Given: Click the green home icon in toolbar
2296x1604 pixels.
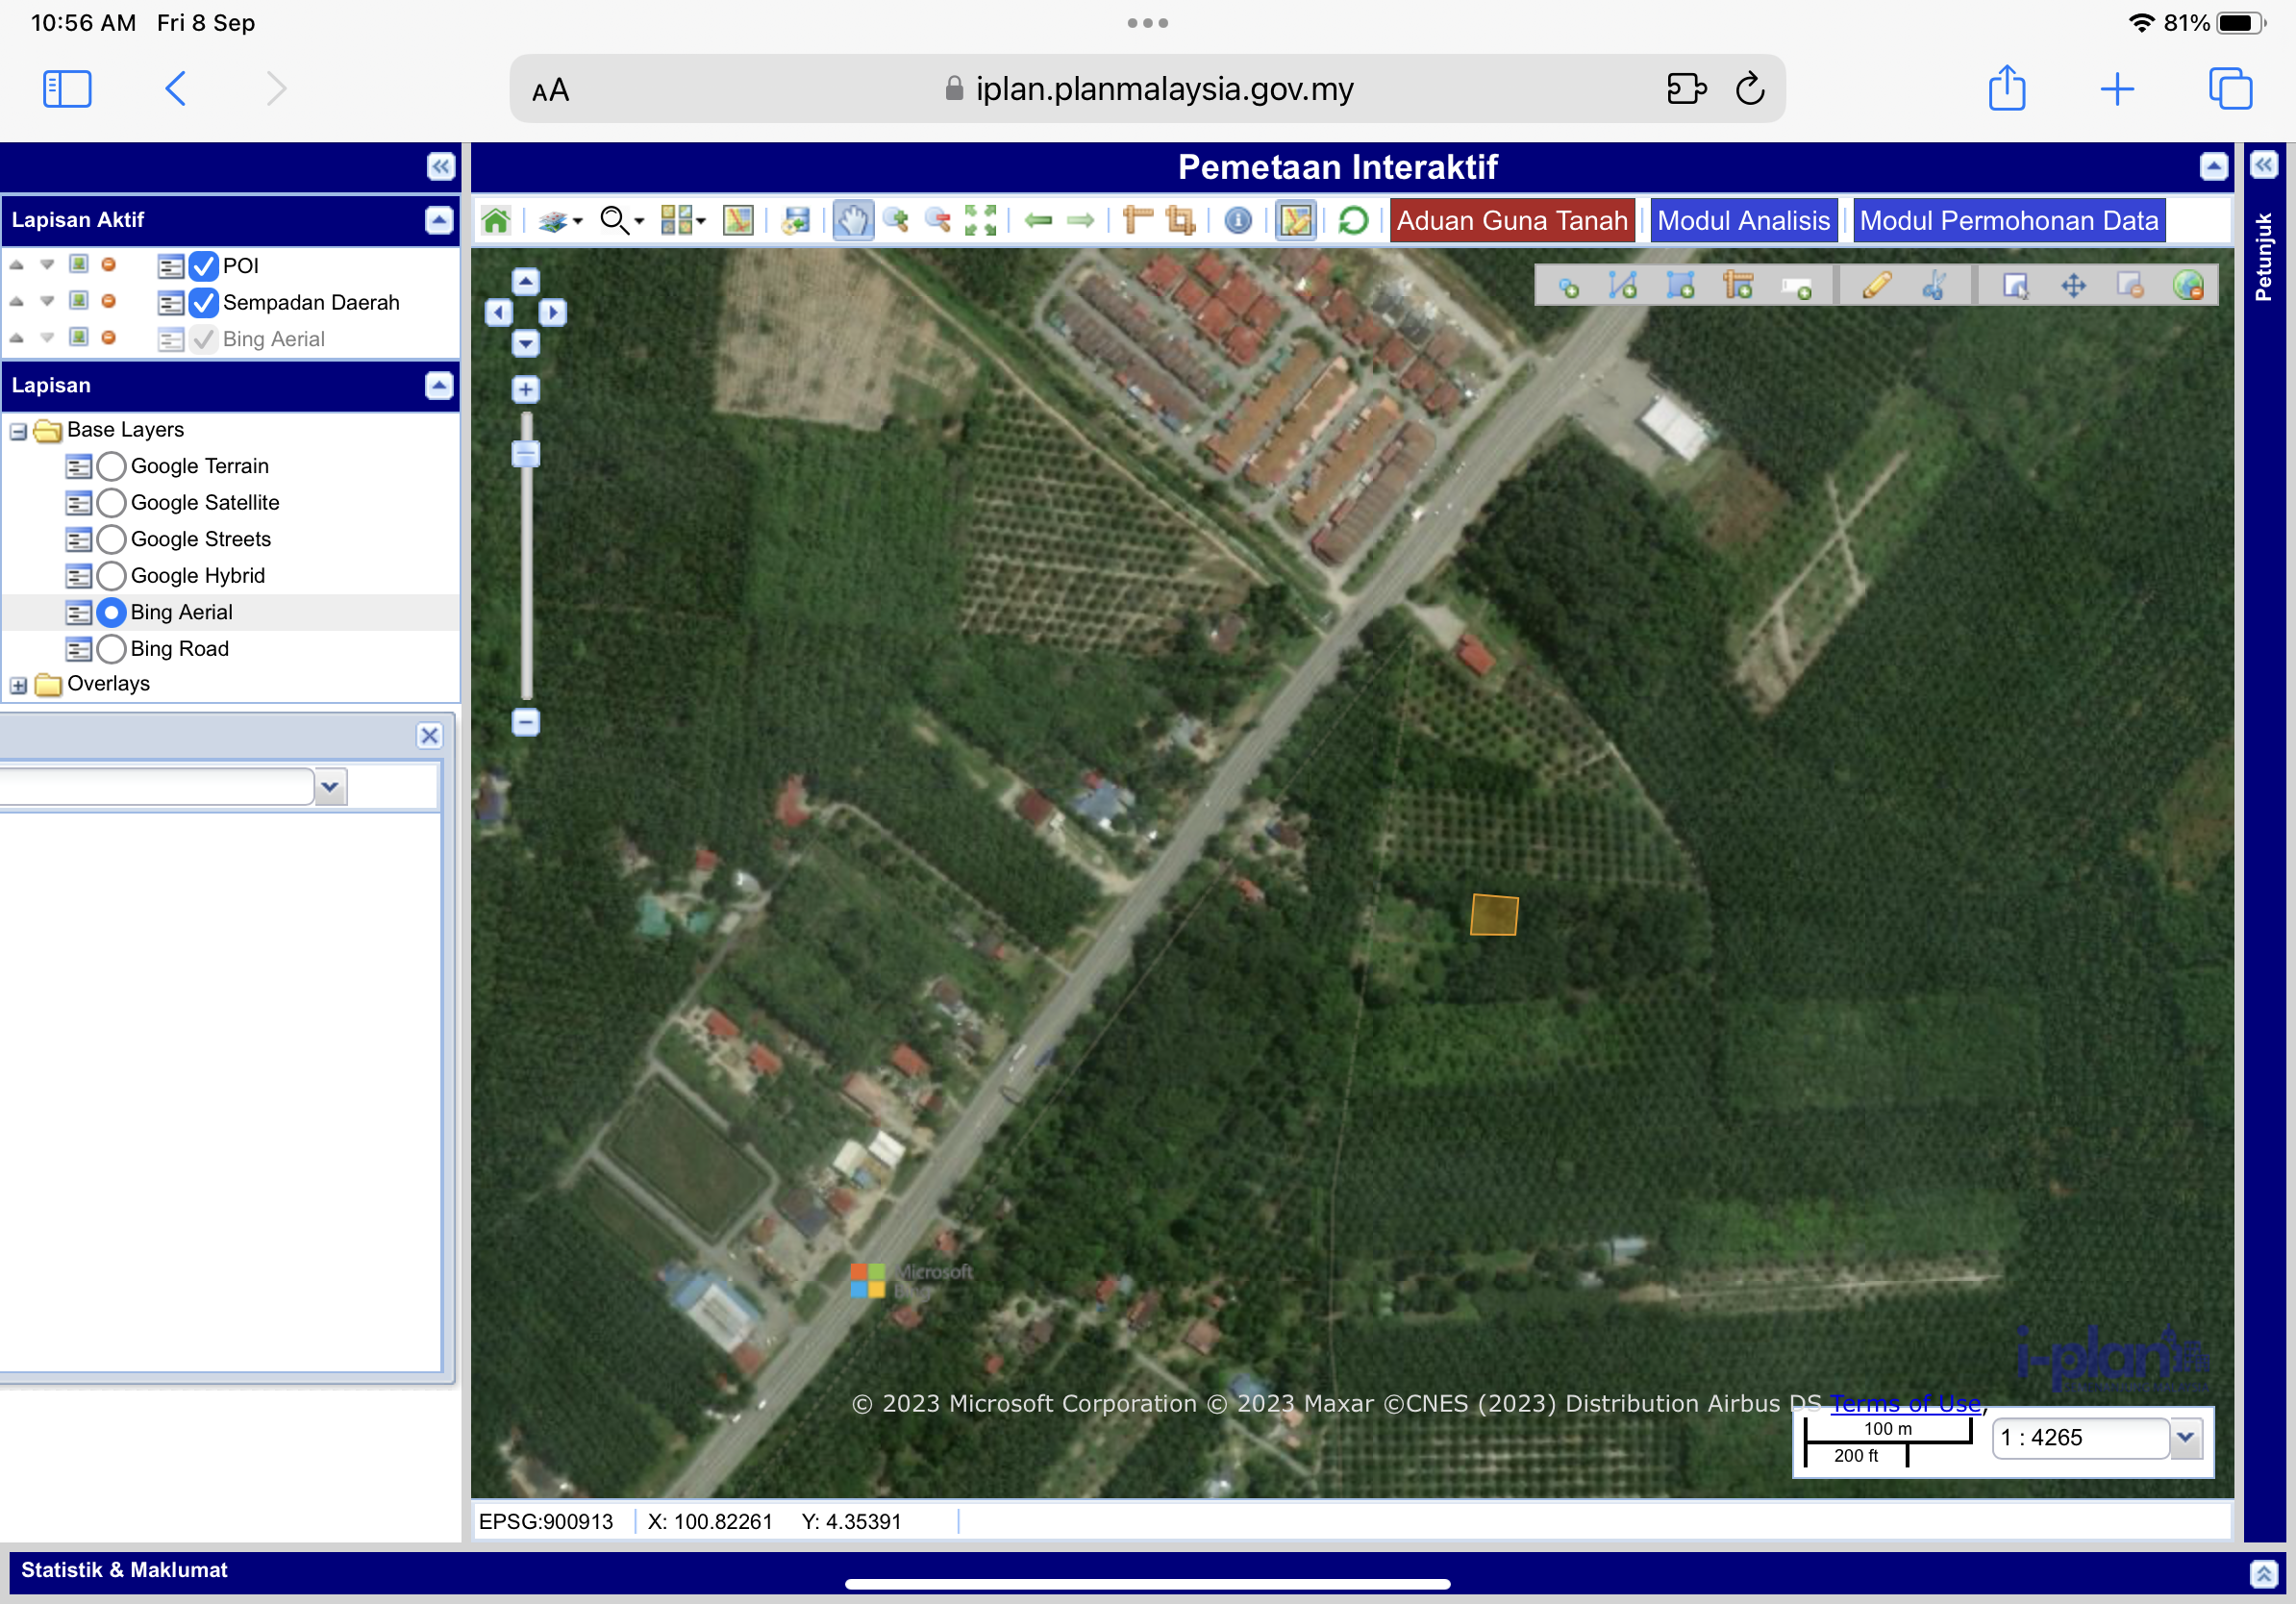Looking at the screenshot, I should [496, 220].
